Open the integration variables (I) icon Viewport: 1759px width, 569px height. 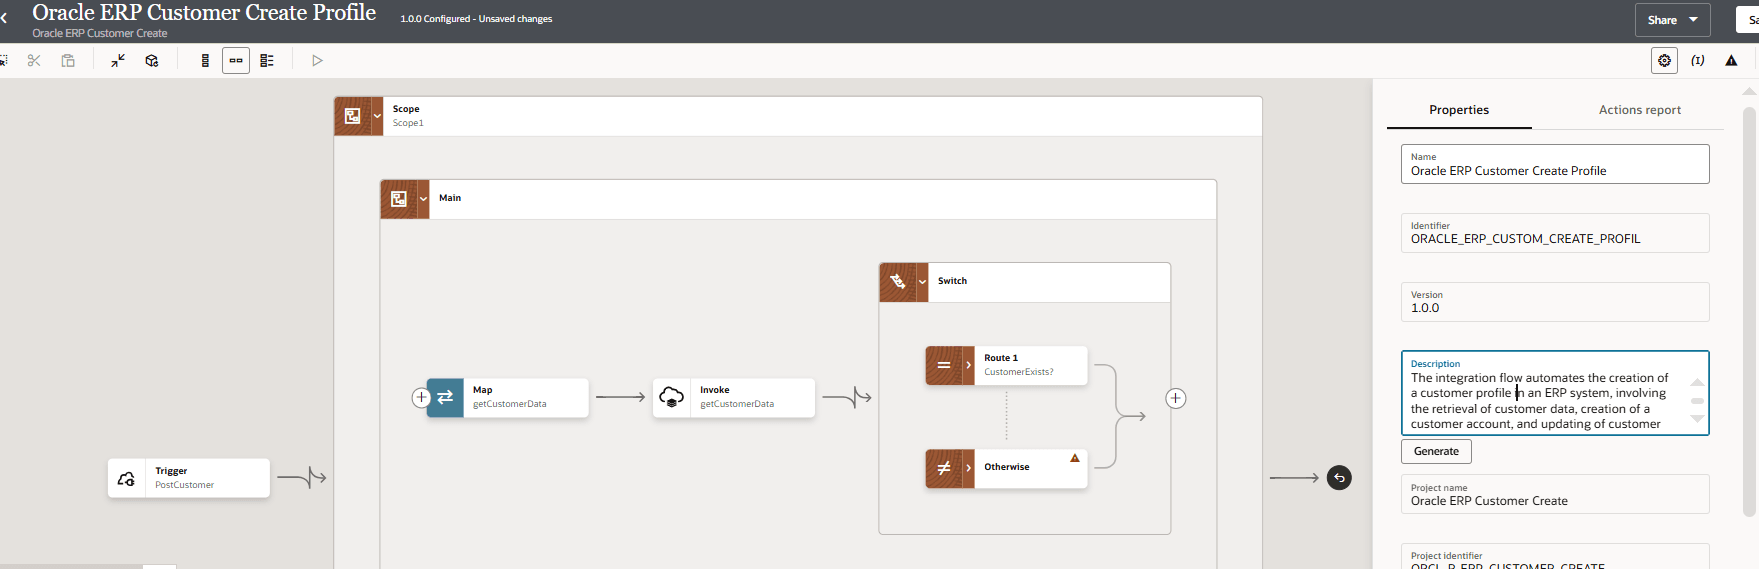[1698, 61]
